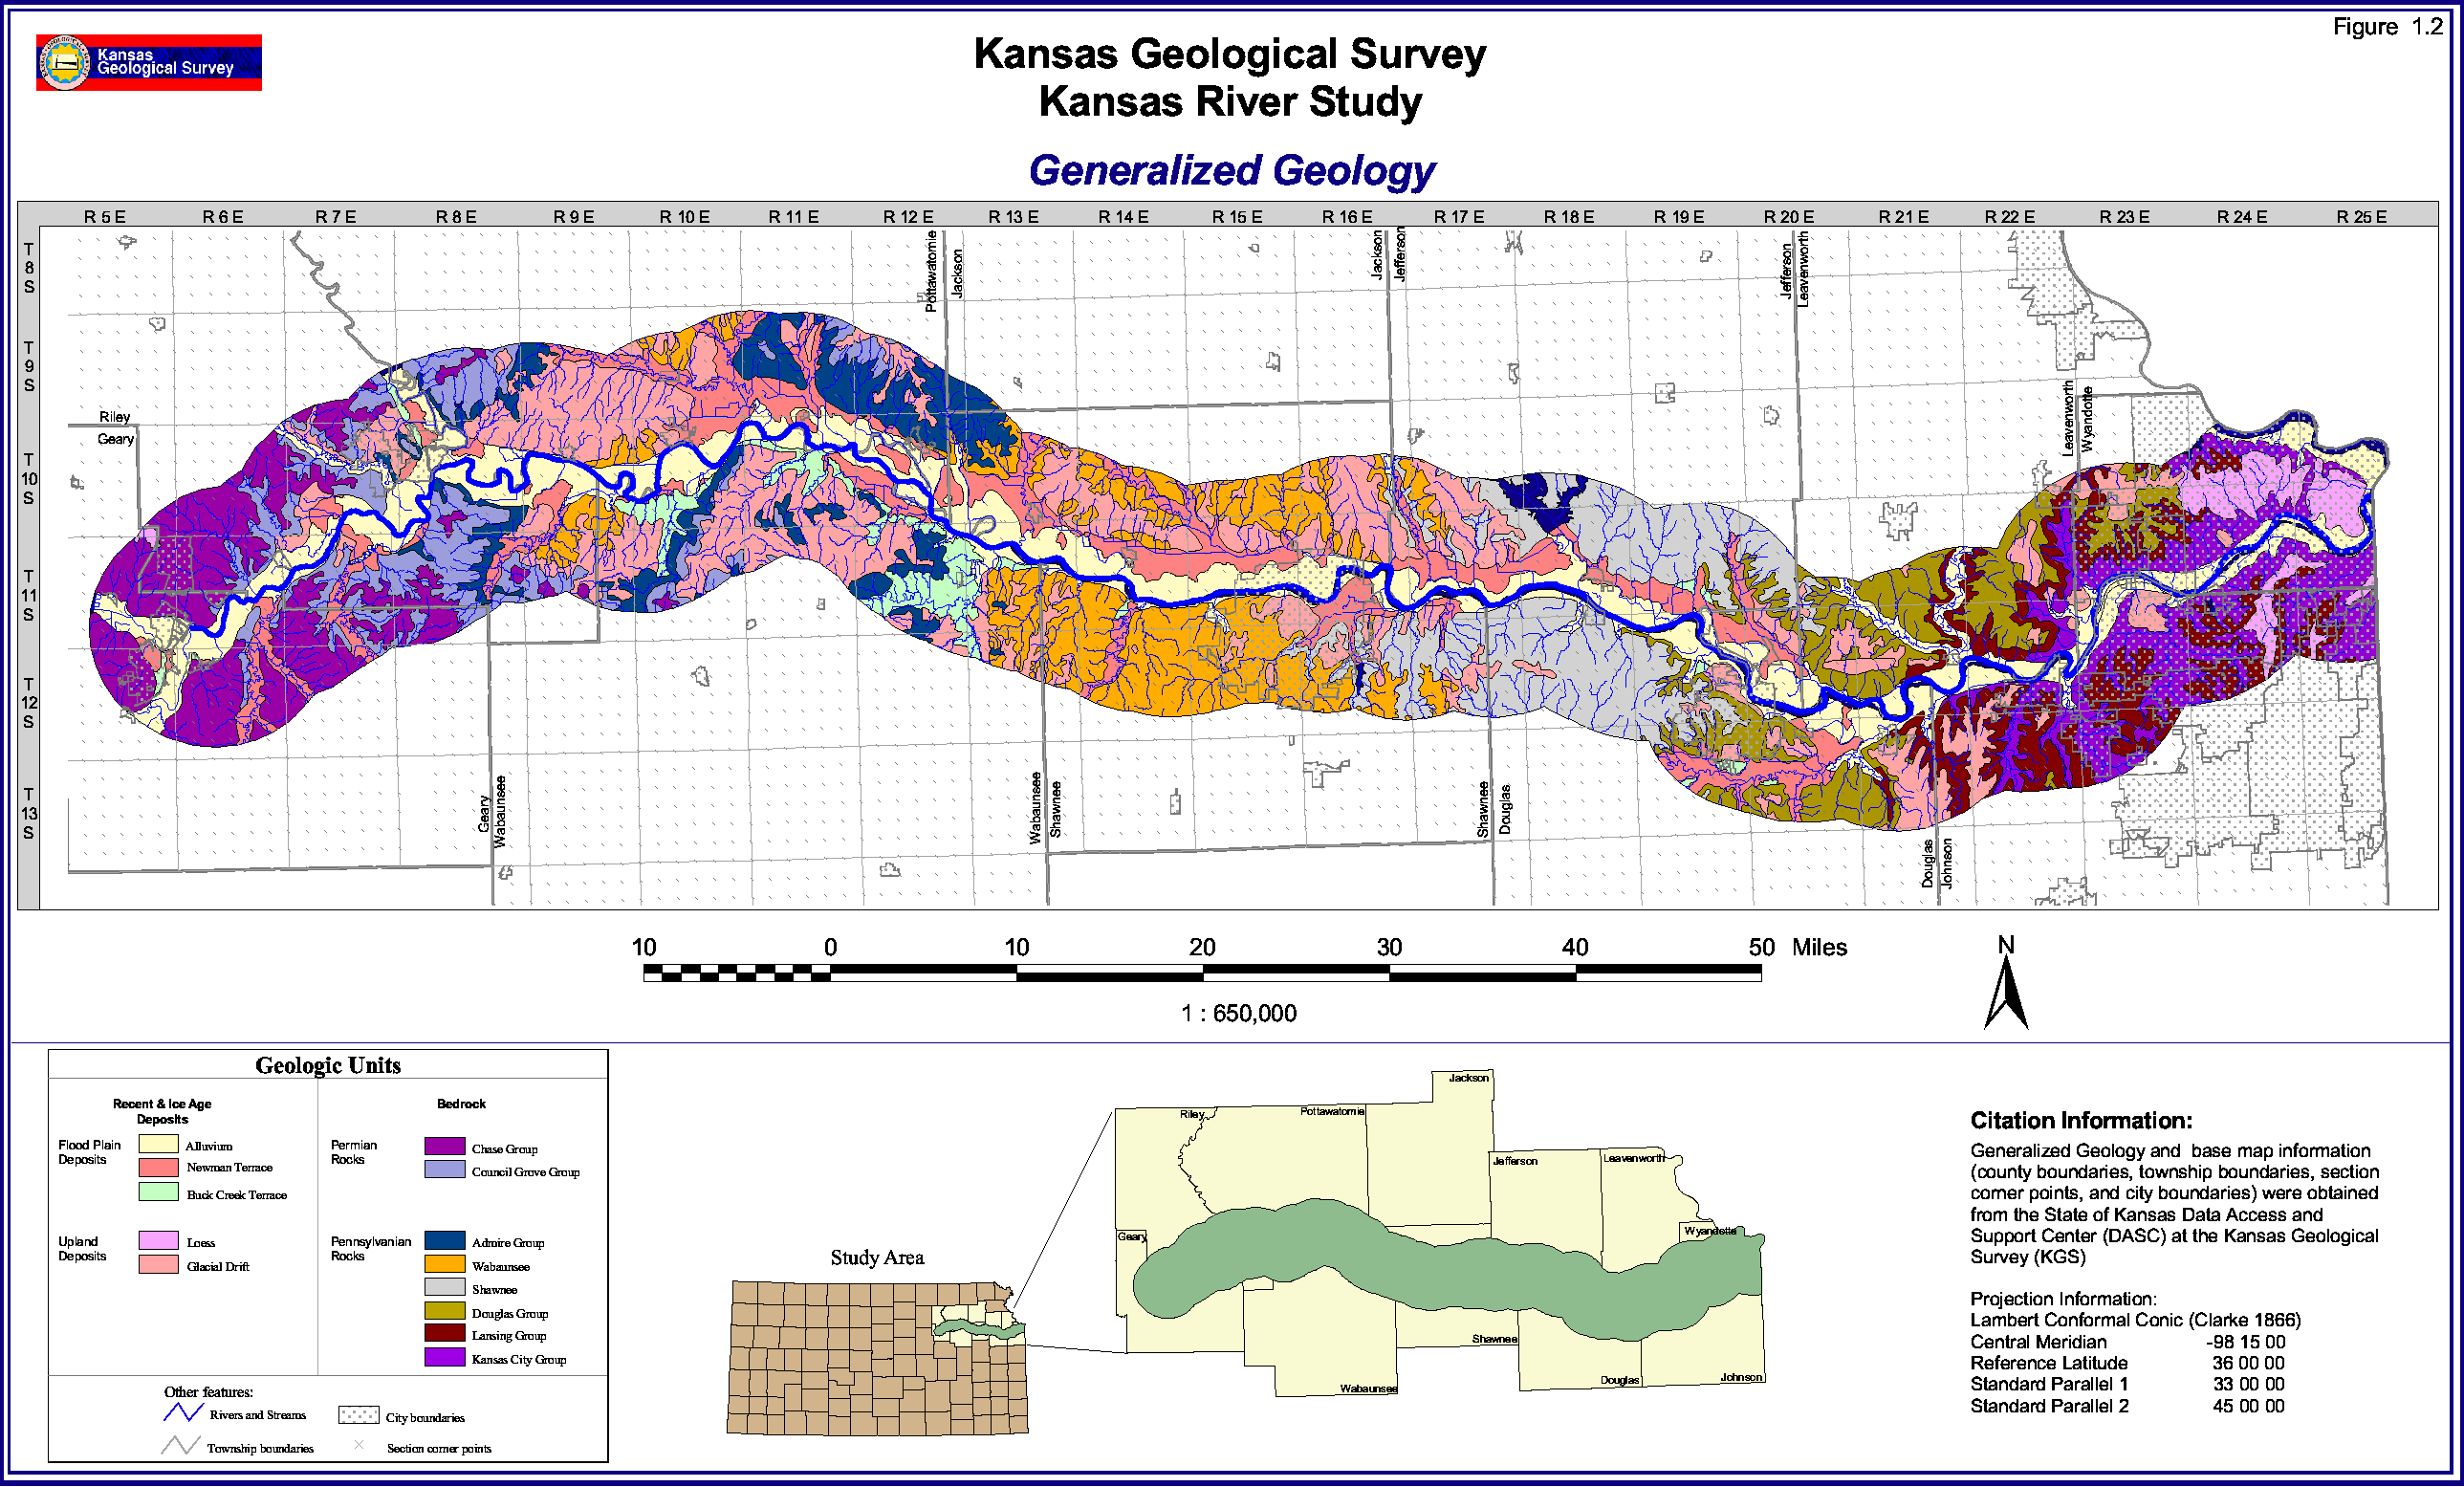
Task: Click the 'T 13 S' township label
Action: point(29,813)
